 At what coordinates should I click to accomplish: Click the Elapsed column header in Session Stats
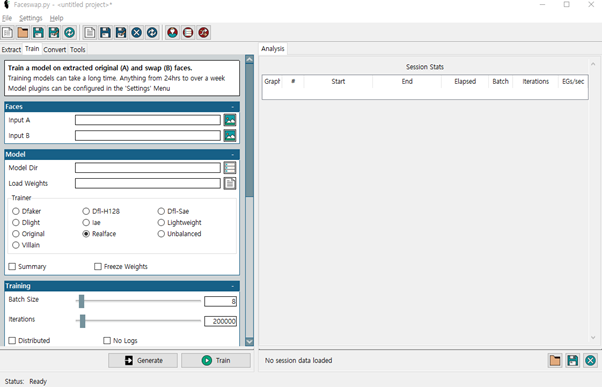[x=465, y=81]
